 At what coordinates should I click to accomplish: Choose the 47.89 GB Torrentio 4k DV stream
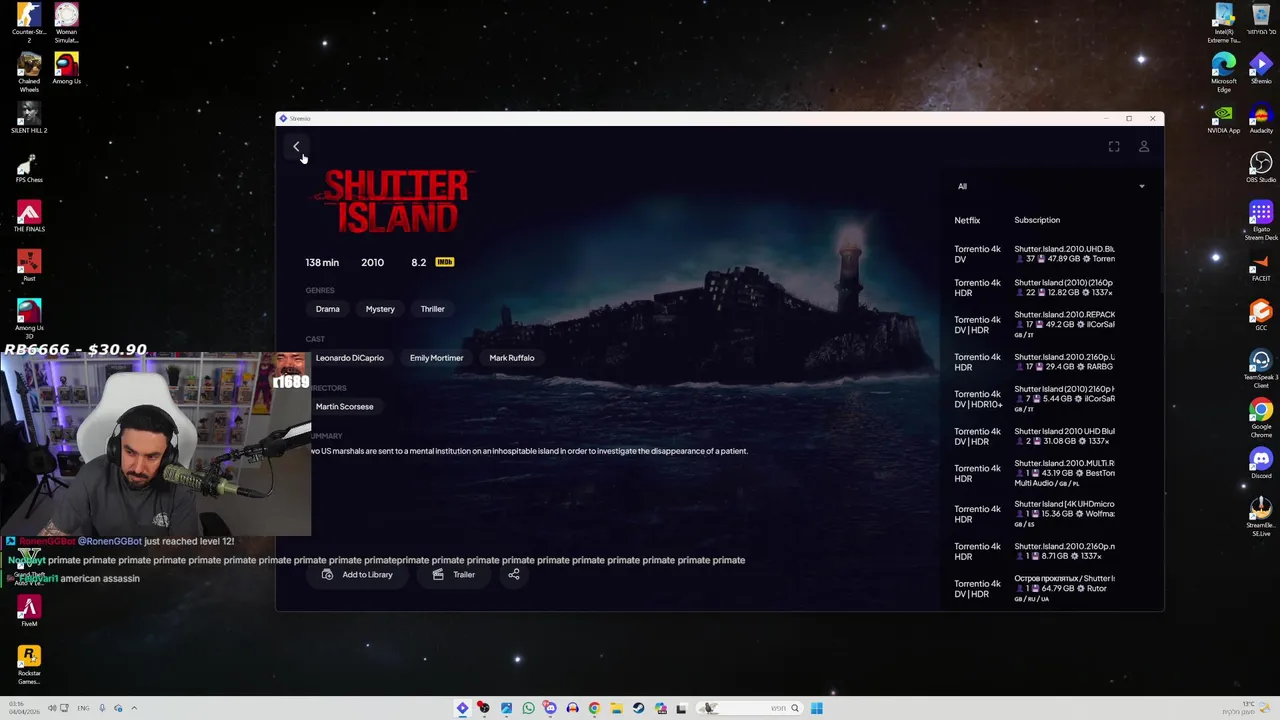point(1050,254)
